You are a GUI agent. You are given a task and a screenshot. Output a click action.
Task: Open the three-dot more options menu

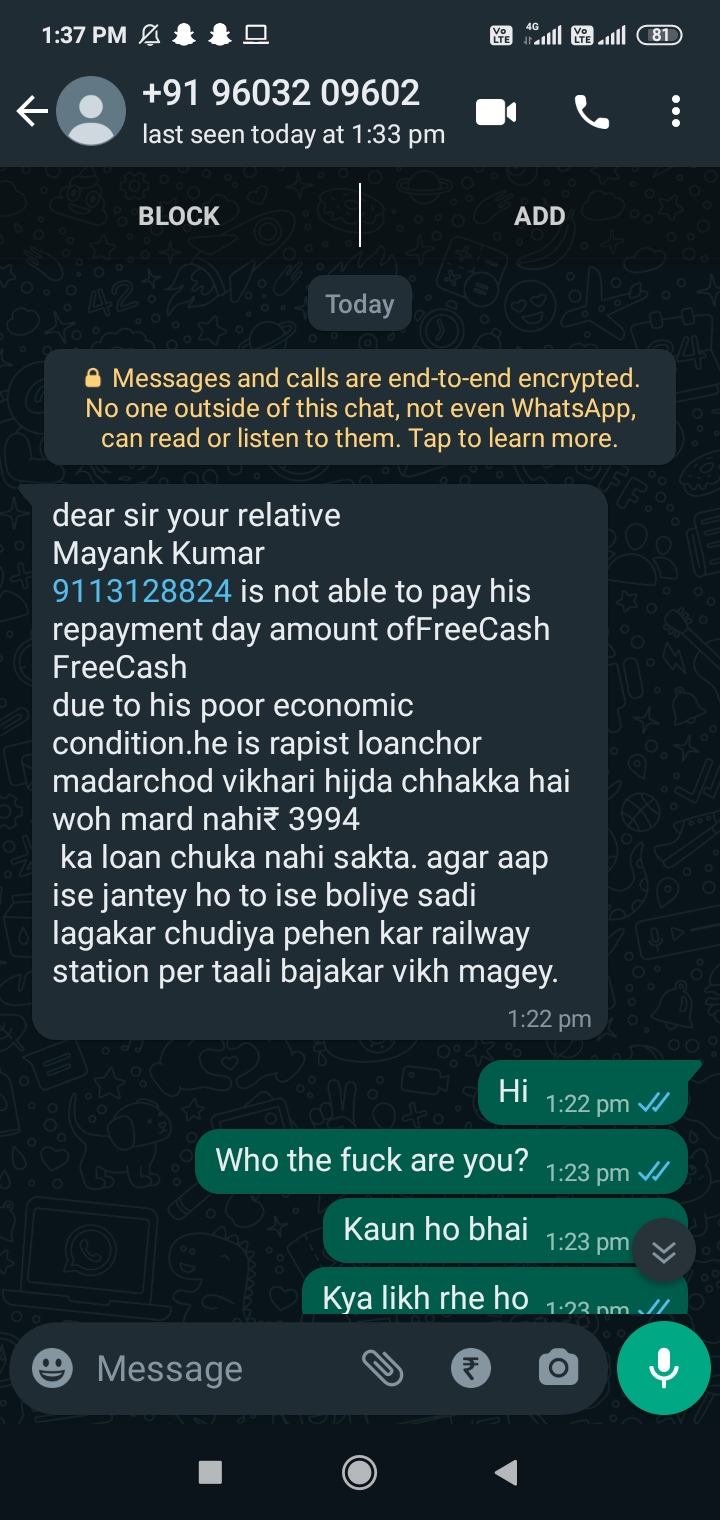pyautogui.click(x=676, y=112)
